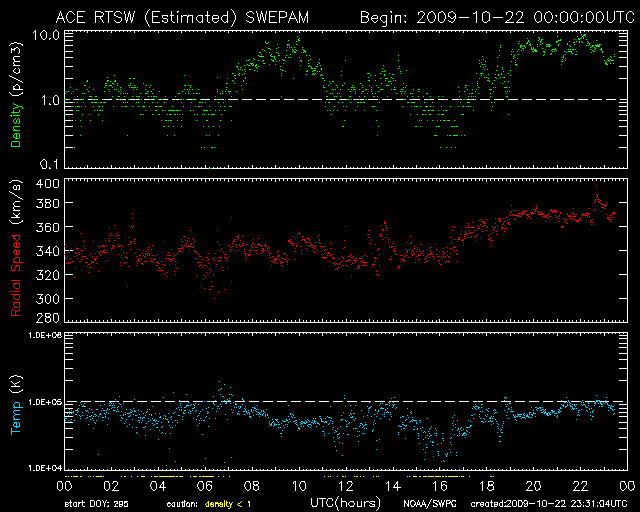
Task: Click the "start DOY: 295" footer text
Action: point(96,504)
